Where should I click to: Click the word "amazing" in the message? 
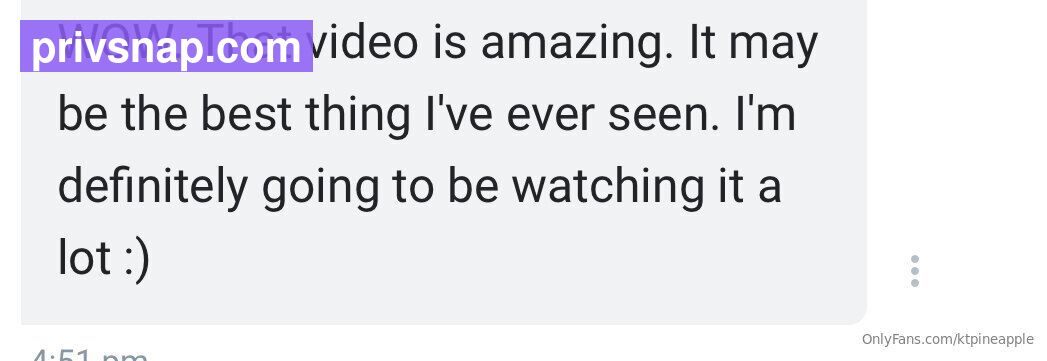point(577,45)
